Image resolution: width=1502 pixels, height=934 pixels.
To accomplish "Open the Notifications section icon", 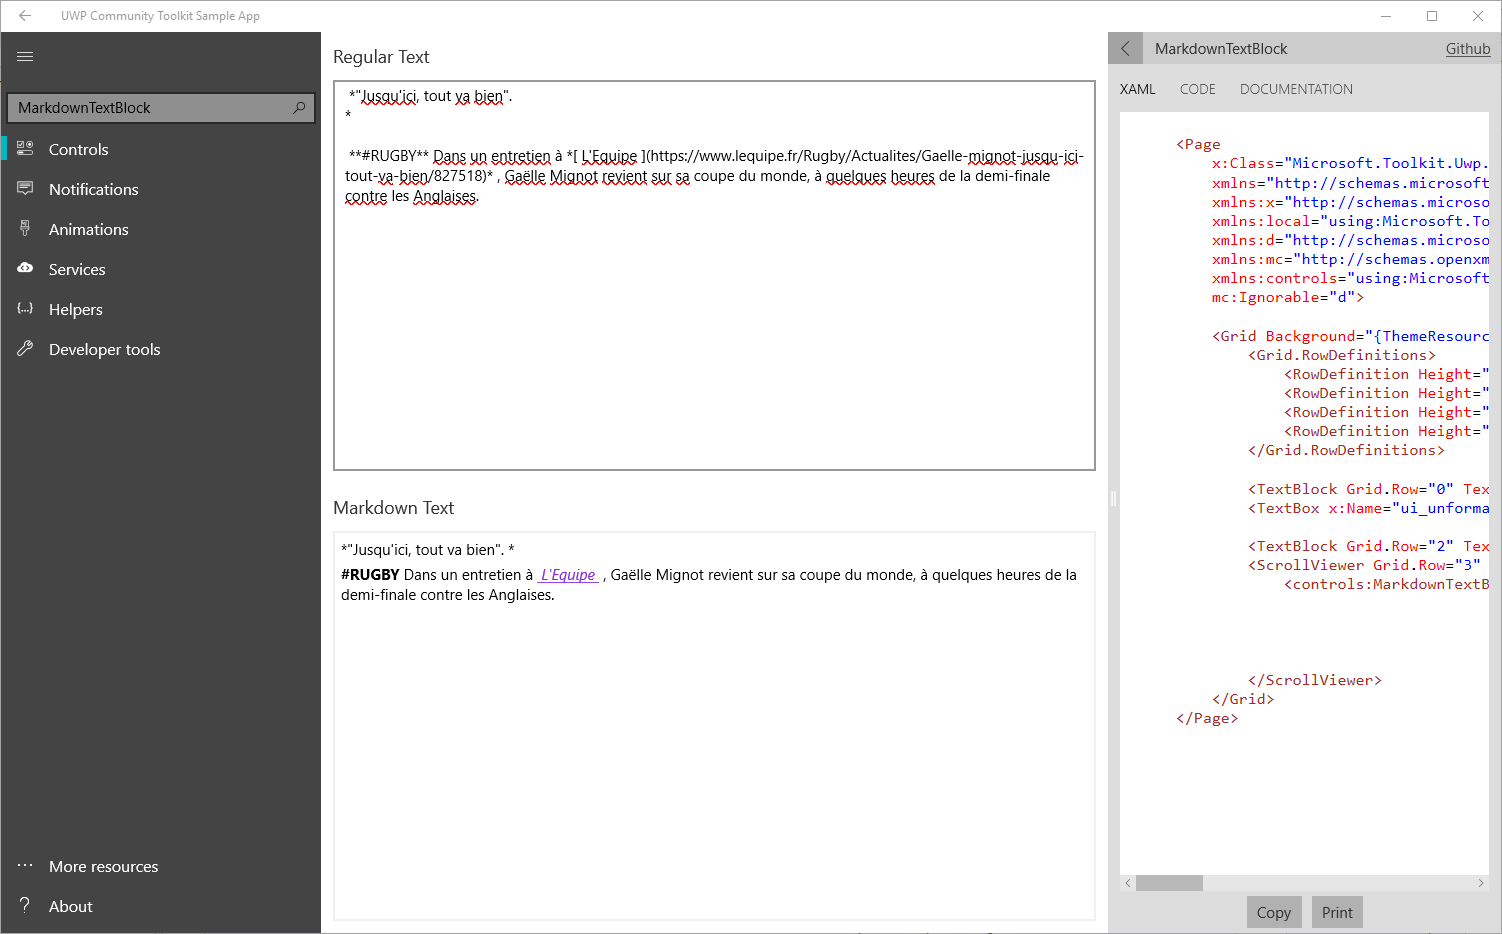I will 25,188.
